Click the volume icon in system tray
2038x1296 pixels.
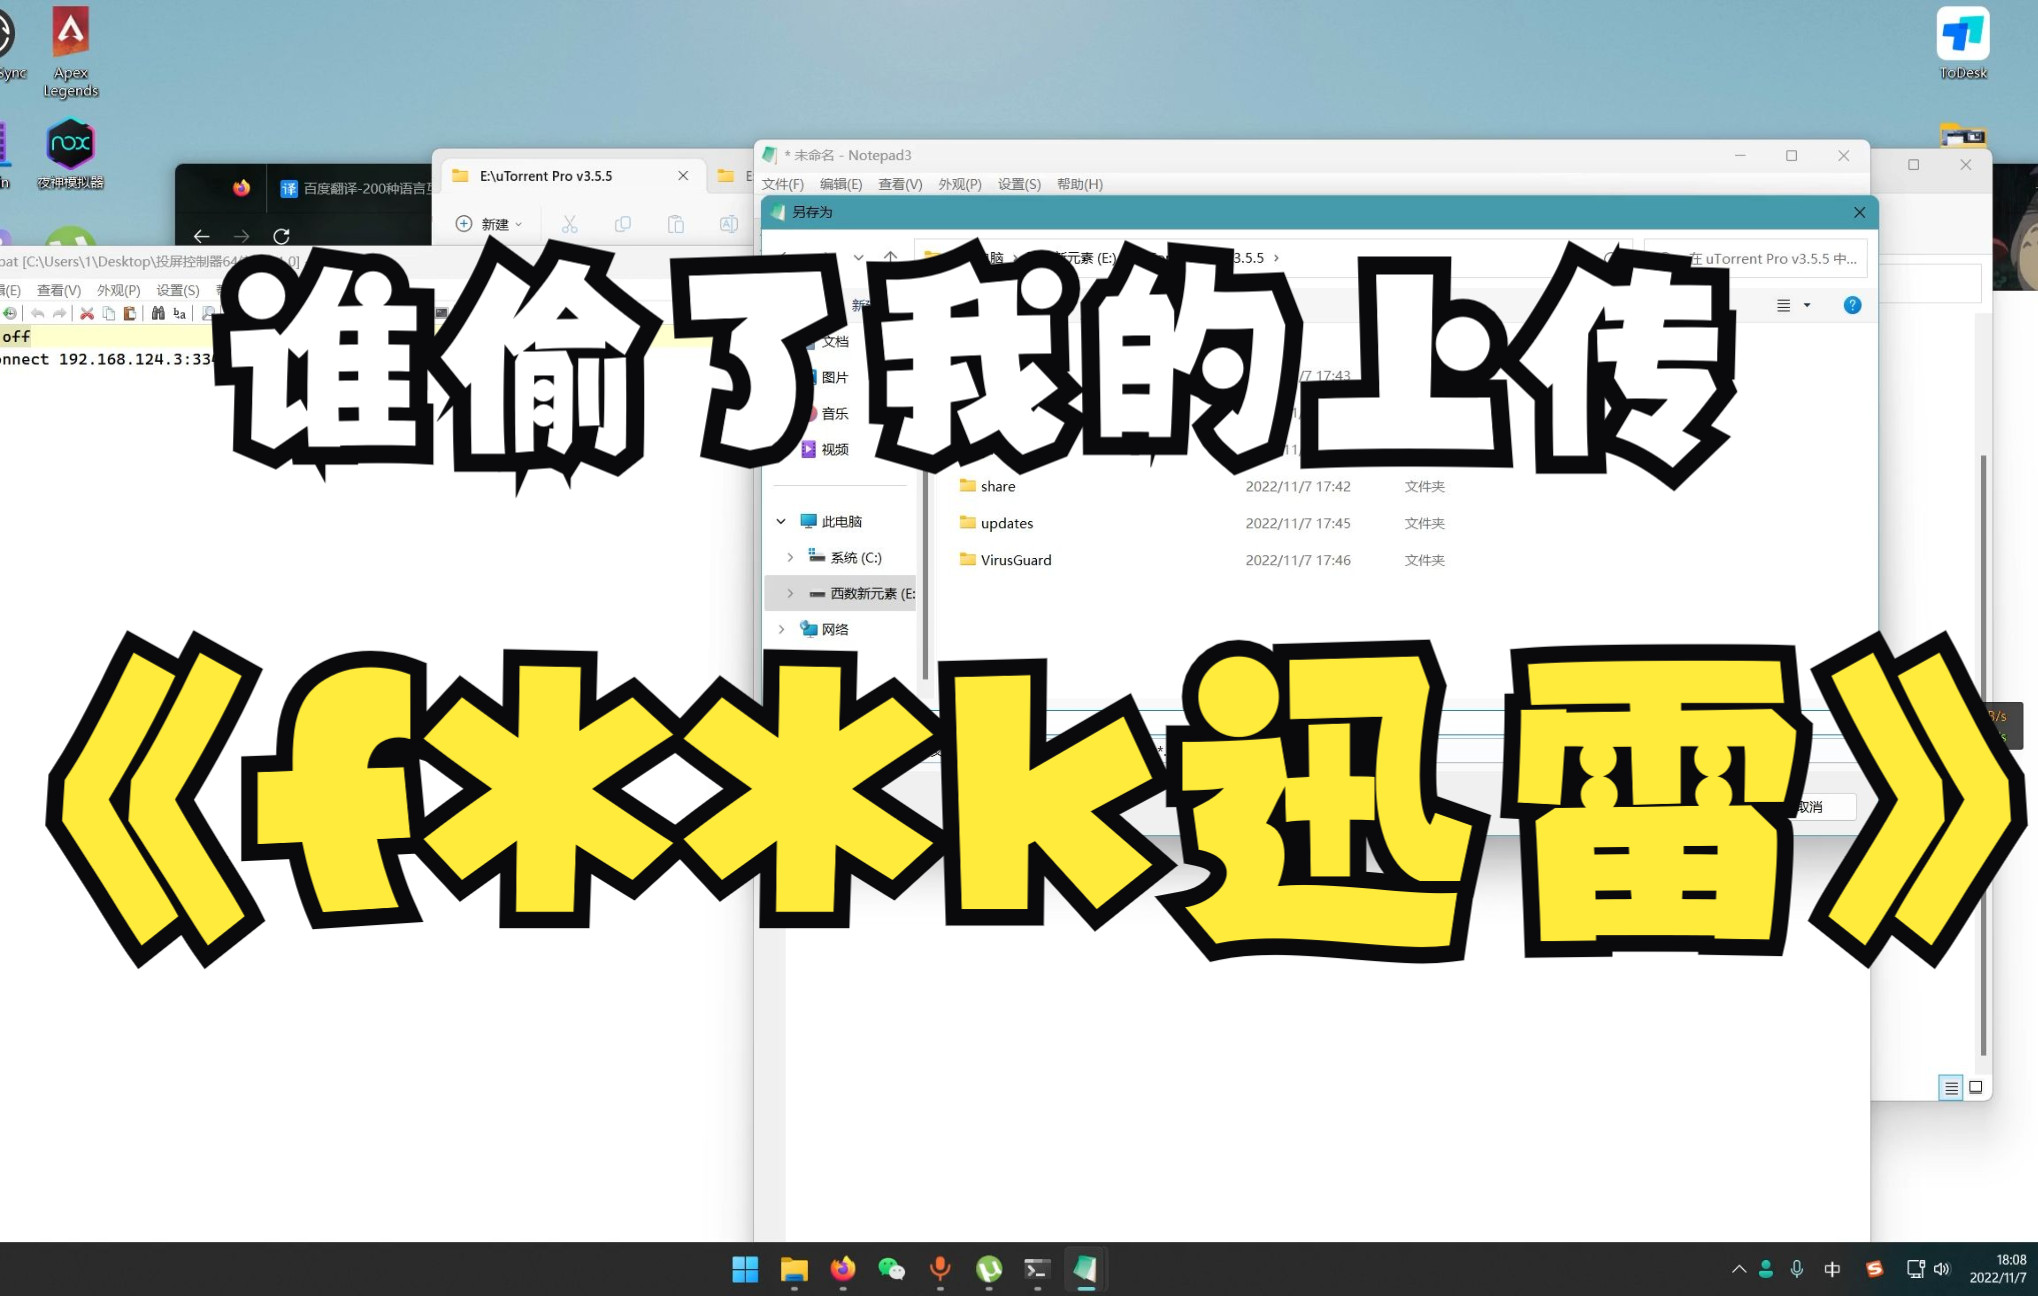pyautogui.click(x=1942, y=1269)
